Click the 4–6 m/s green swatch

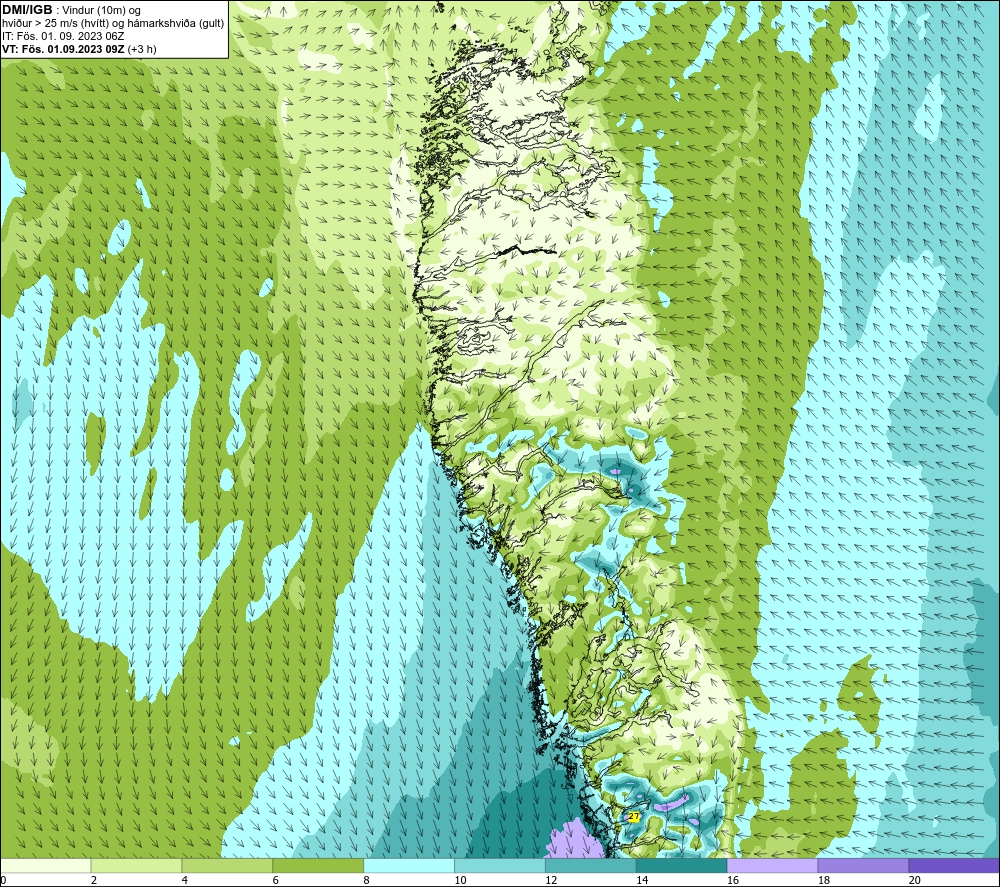point(227,865)
